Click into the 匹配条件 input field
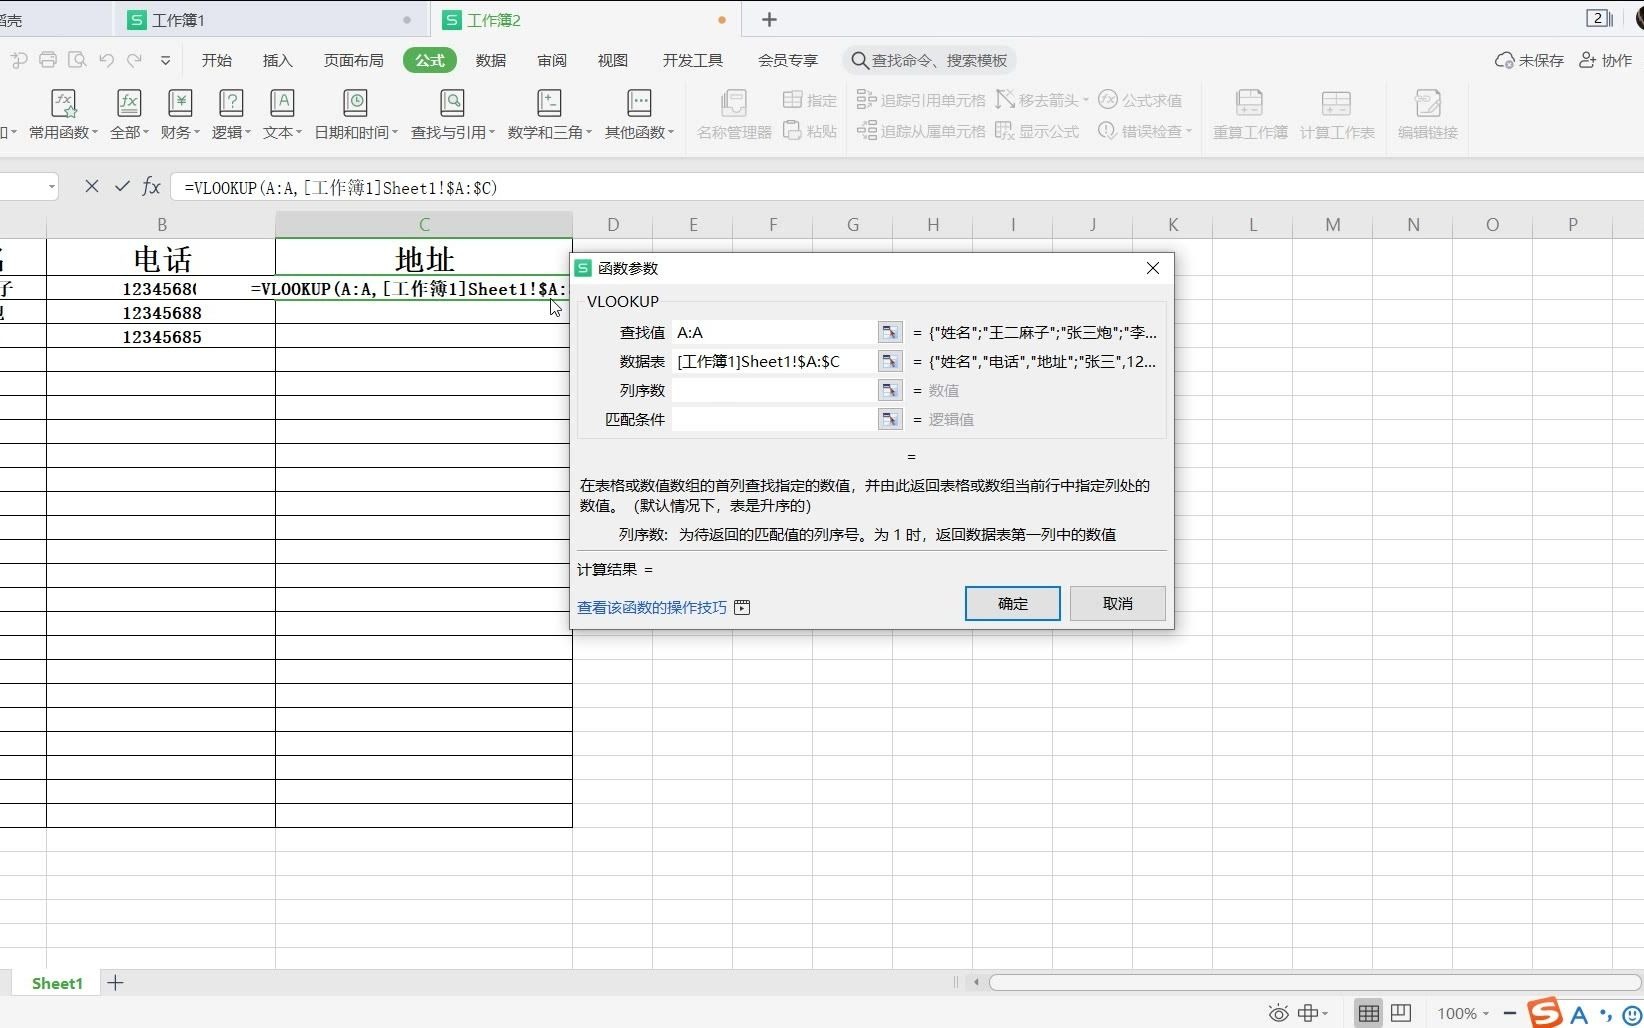This screenshot has width=1644, height=1028. [774, 419]
